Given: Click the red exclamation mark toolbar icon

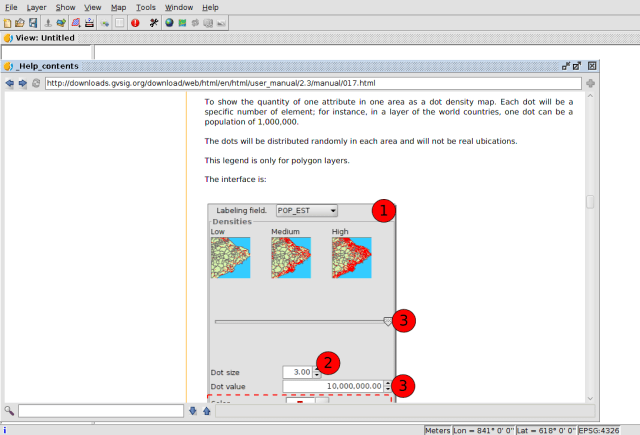Looking at the screenshot, I should pyautogui.click(x=134, y=22).
